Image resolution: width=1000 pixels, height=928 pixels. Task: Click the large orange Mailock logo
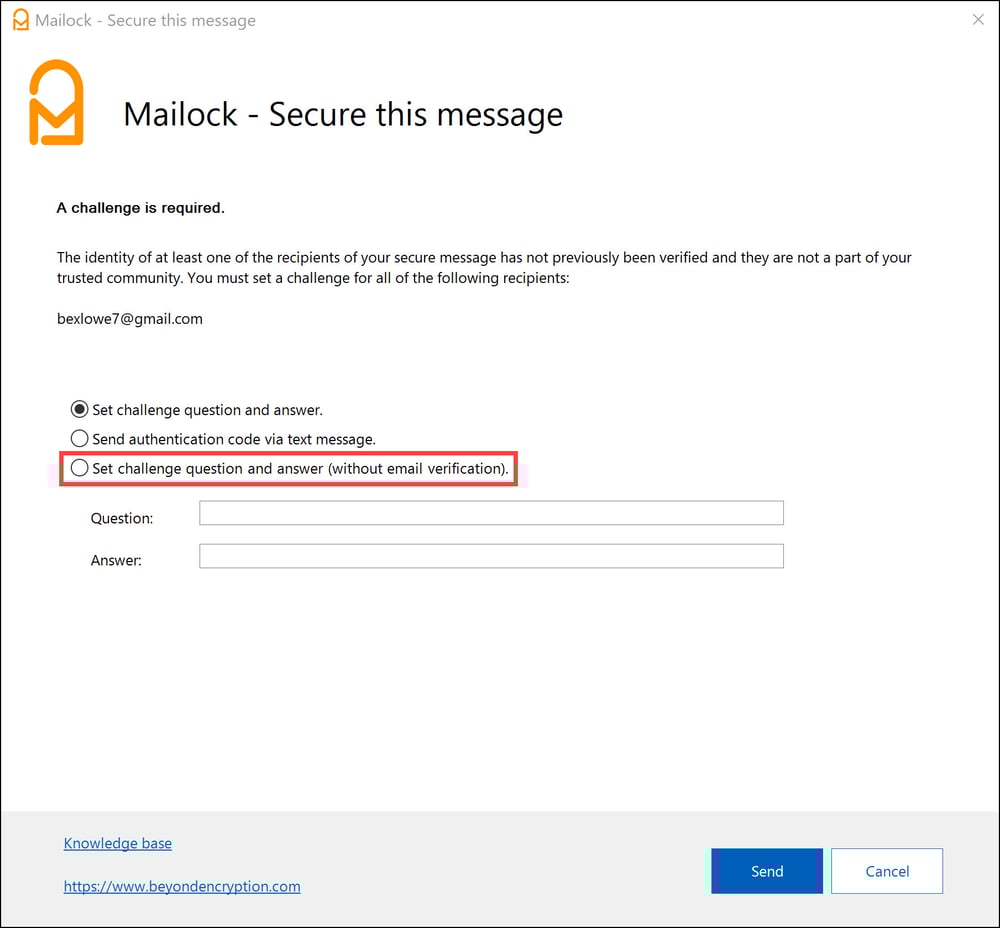coord(56,103)
